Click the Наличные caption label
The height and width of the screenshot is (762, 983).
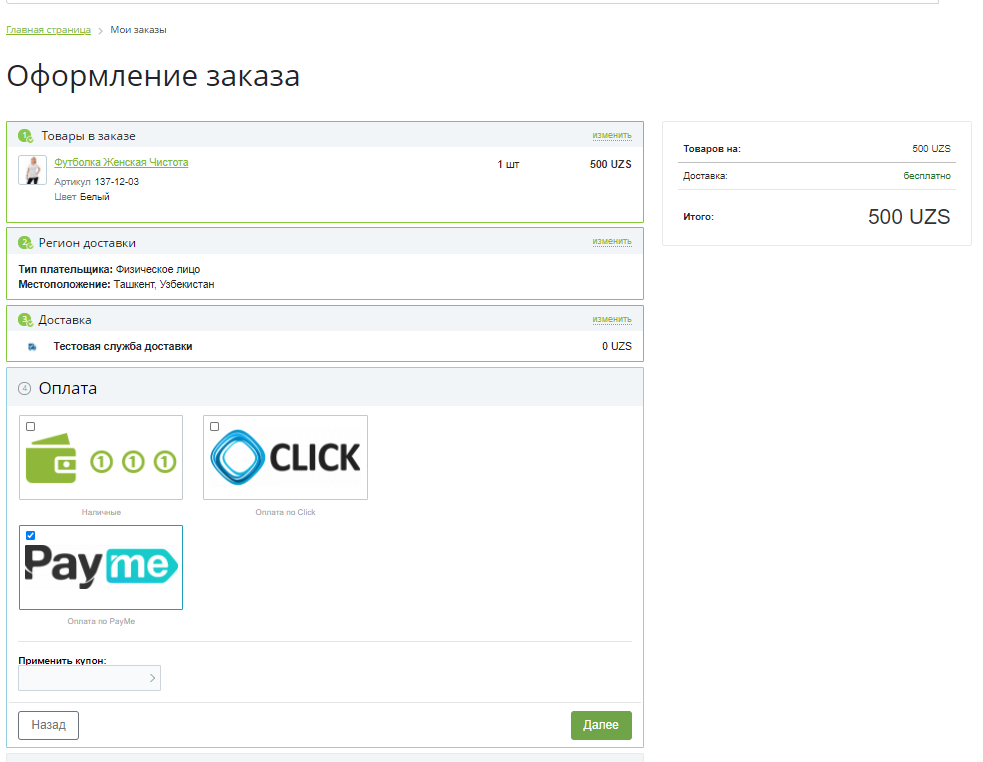[101, 512]
